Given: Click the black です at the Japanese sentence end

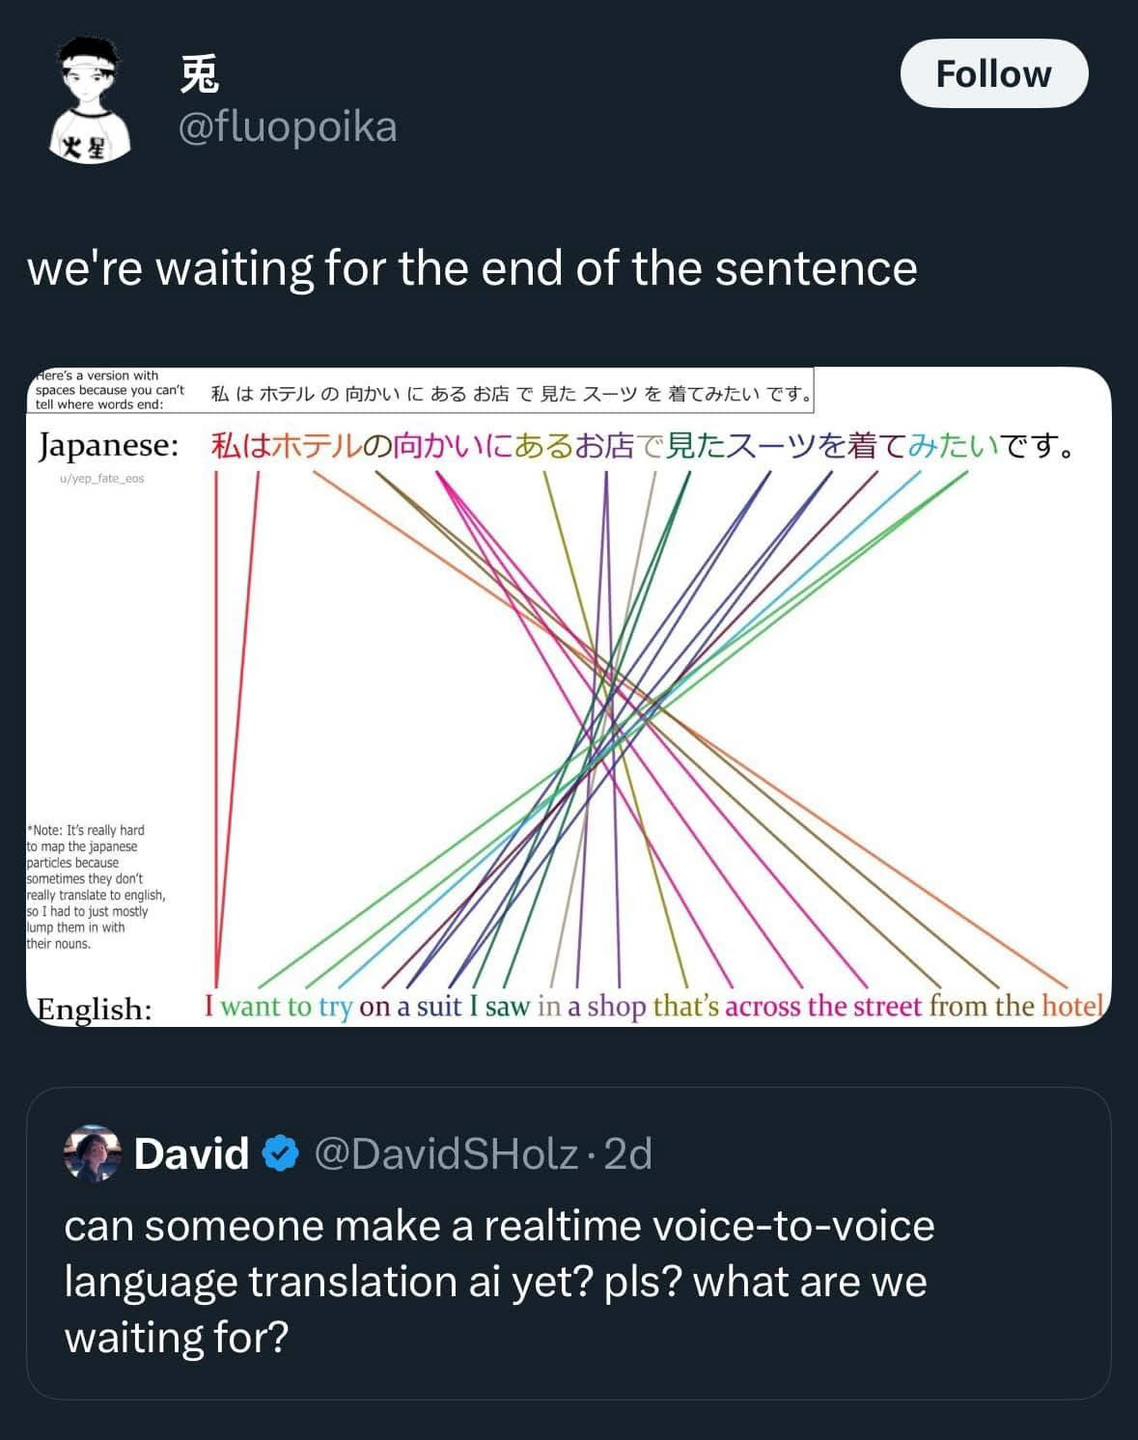Looking at the screenshot, I should pos(1032,445).
